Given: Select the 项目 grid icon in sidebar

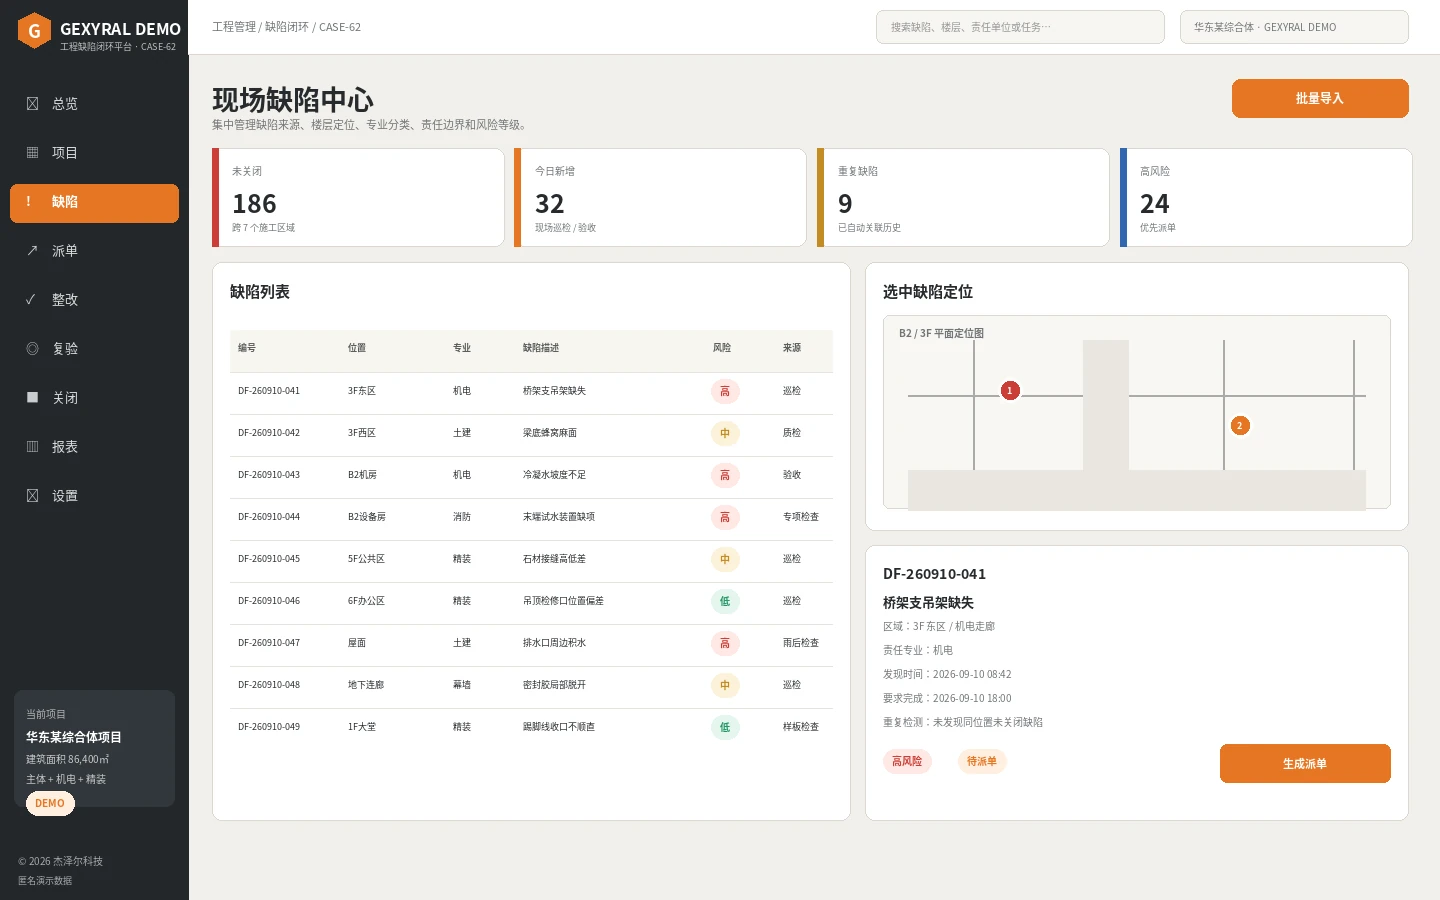Looking at the screenshot, I should click(x=32, y=153).
